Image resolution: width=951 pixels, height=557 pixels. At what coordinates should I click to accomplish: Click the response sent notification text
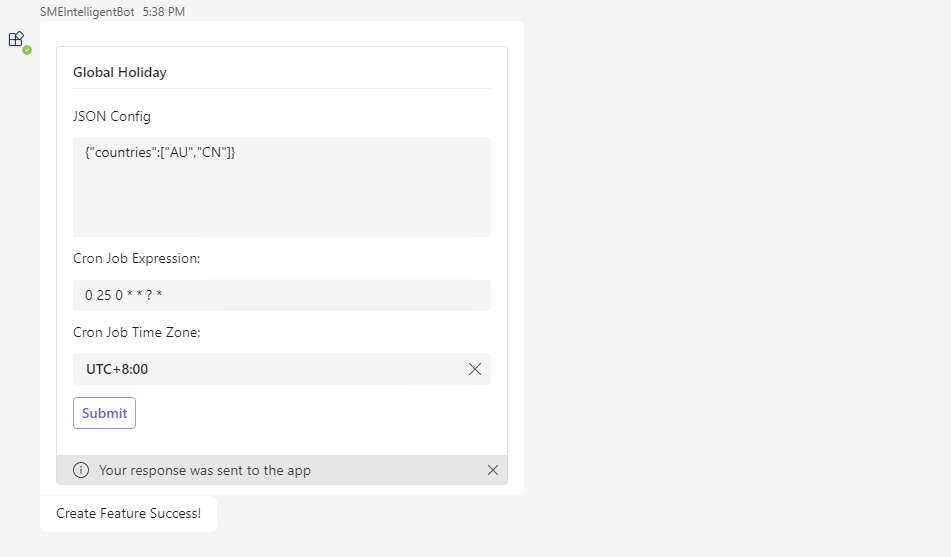pos(205,470)
